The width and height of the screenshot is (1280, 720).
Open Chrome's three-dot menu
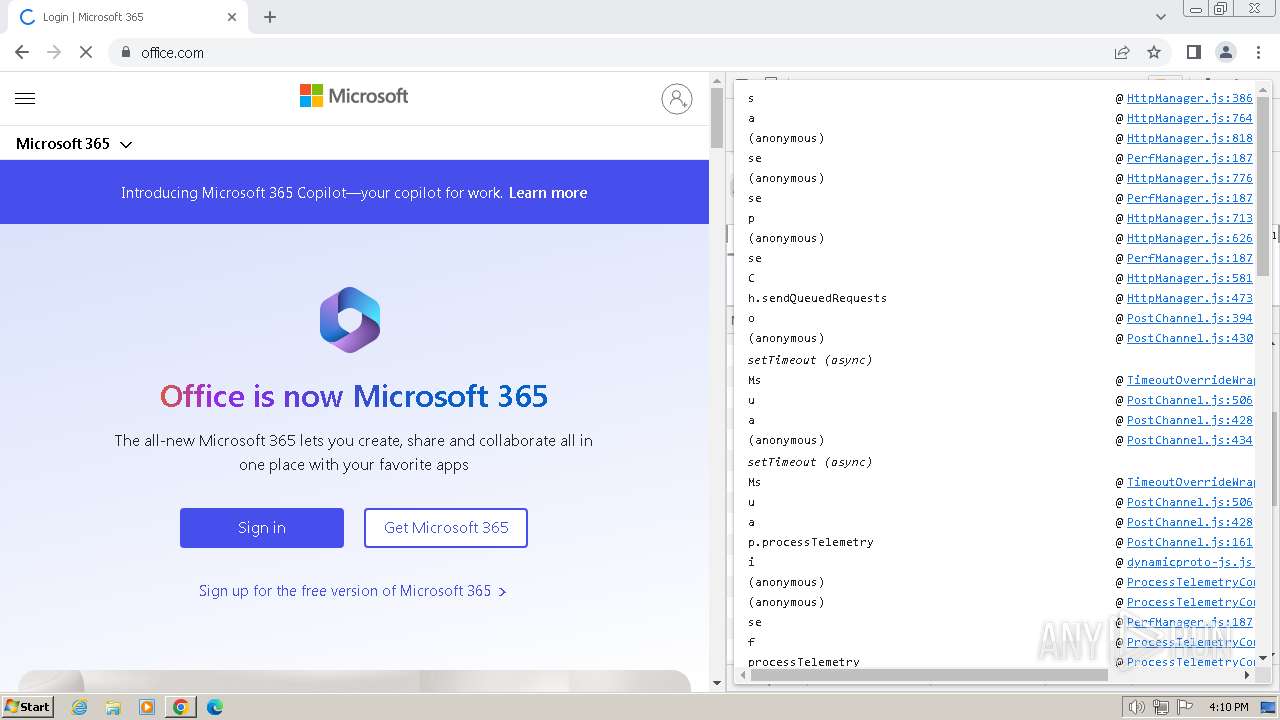point(1258,52)
